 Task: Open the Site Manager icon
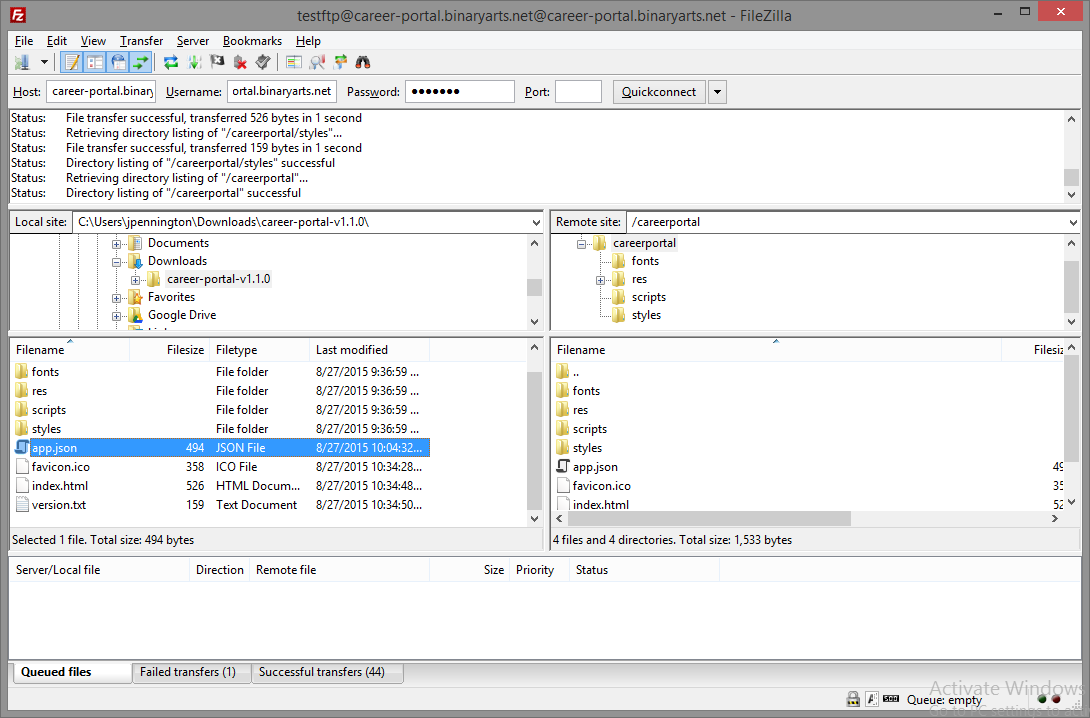tap(22, 63)
